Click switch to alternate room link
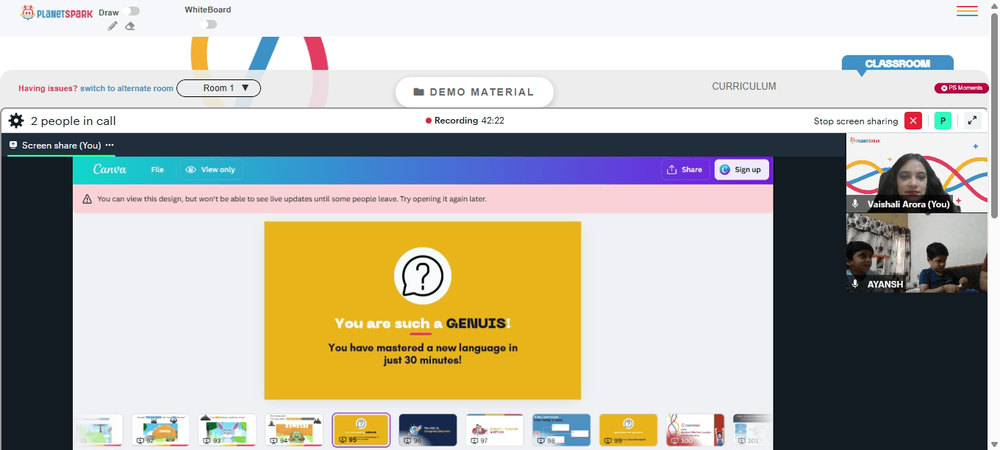The image size is (1000, 450). click(x=126, y=89)
